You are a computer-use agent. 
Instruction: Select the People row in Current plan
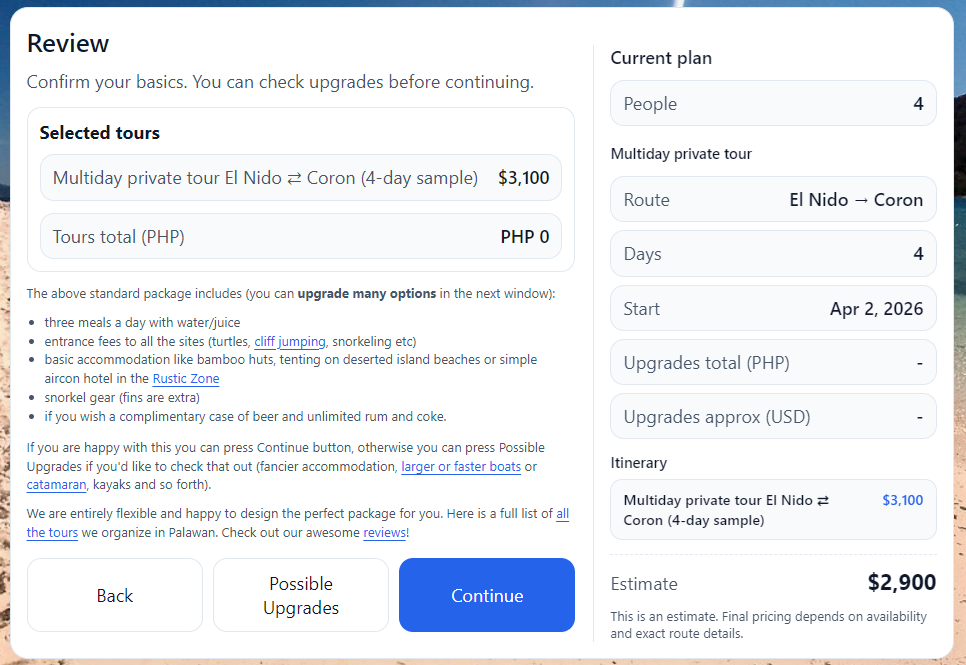point(773,104)
